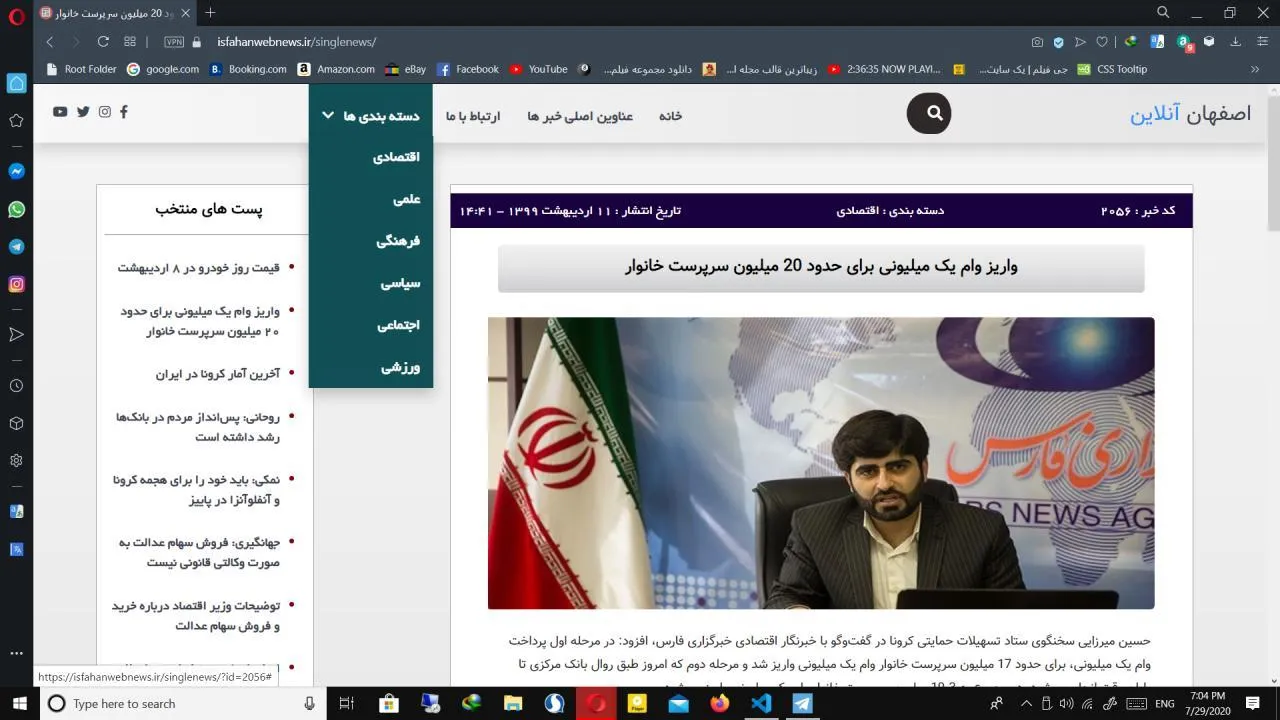
Task: Open the آخرین آمار کرونا در ایران post
Action: point(217,374)
